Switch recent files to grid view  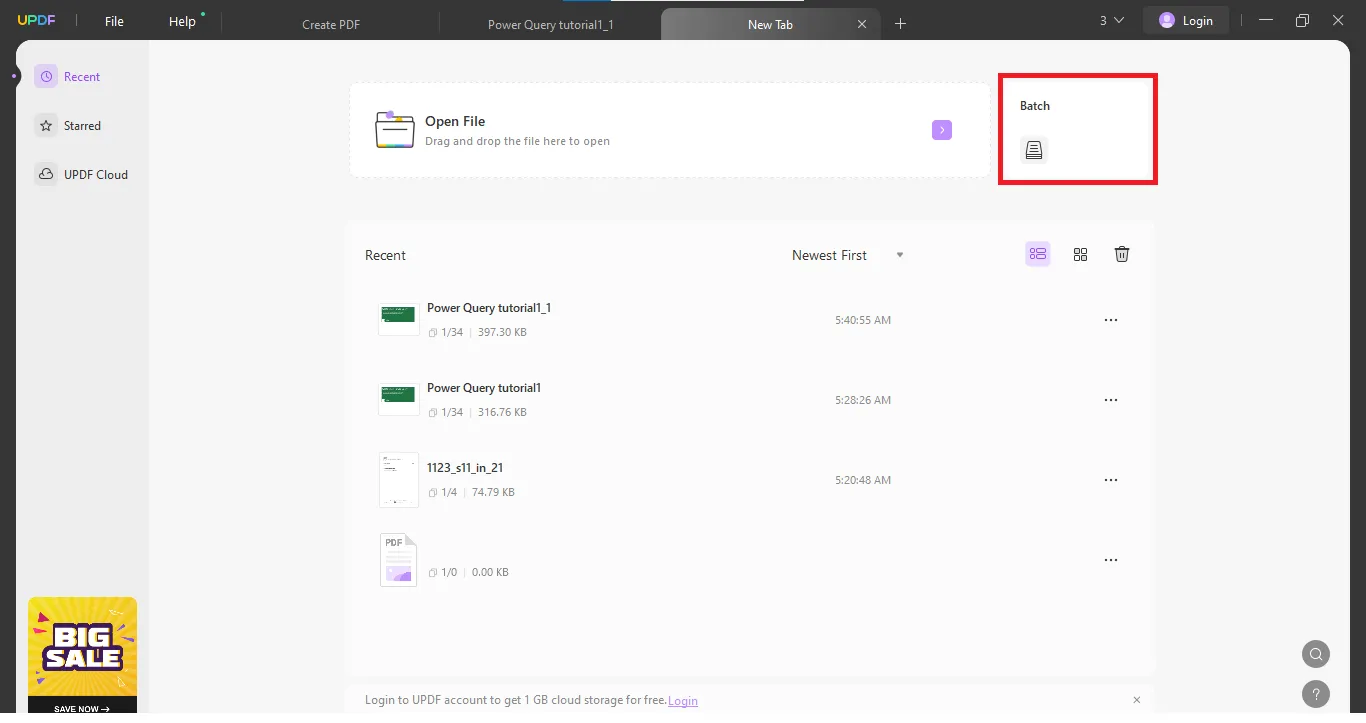(1080, 254)
